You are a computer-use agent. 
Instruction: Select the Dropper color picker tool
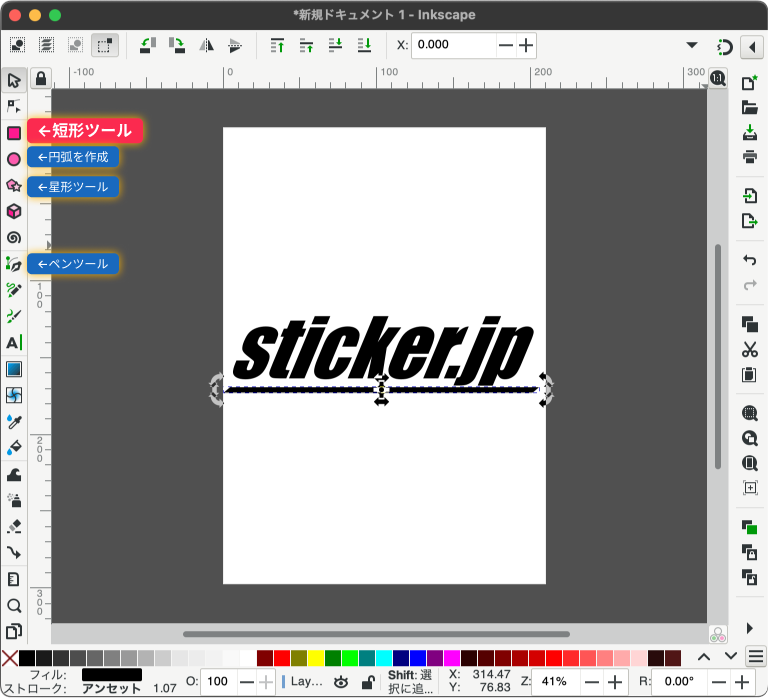point(14,422)
